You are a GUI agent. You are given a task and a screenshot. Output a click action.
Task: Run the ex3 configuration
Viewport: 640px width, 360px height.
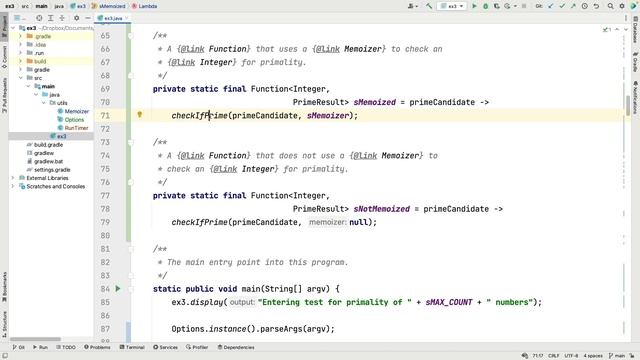click(474, 6)
